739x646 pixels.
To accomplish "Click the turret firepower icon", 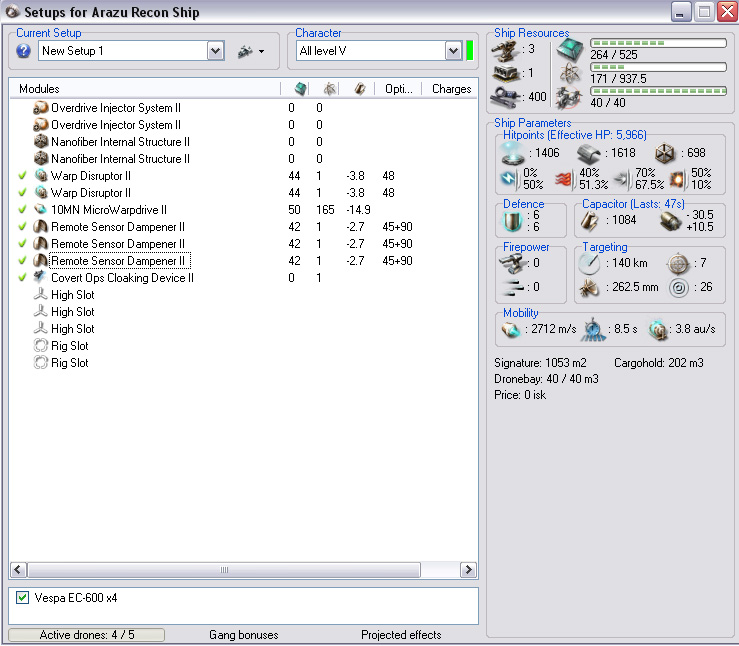I will coord(513,263).
